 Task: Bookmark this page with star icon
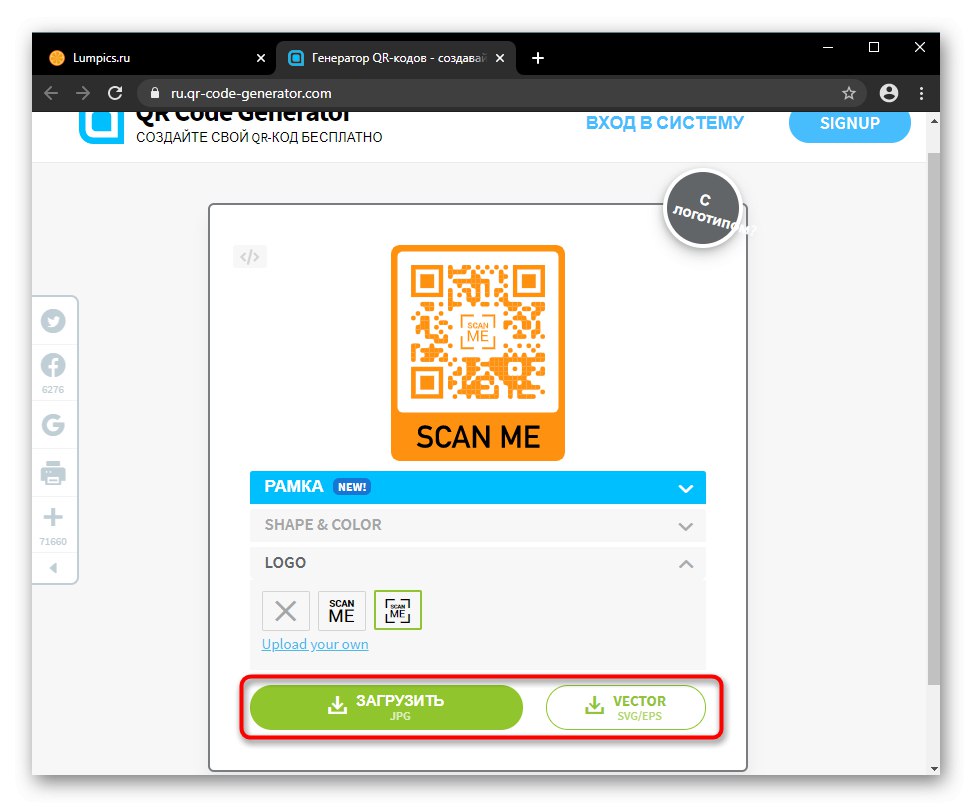pyautogui.click(x=849, y=93)
